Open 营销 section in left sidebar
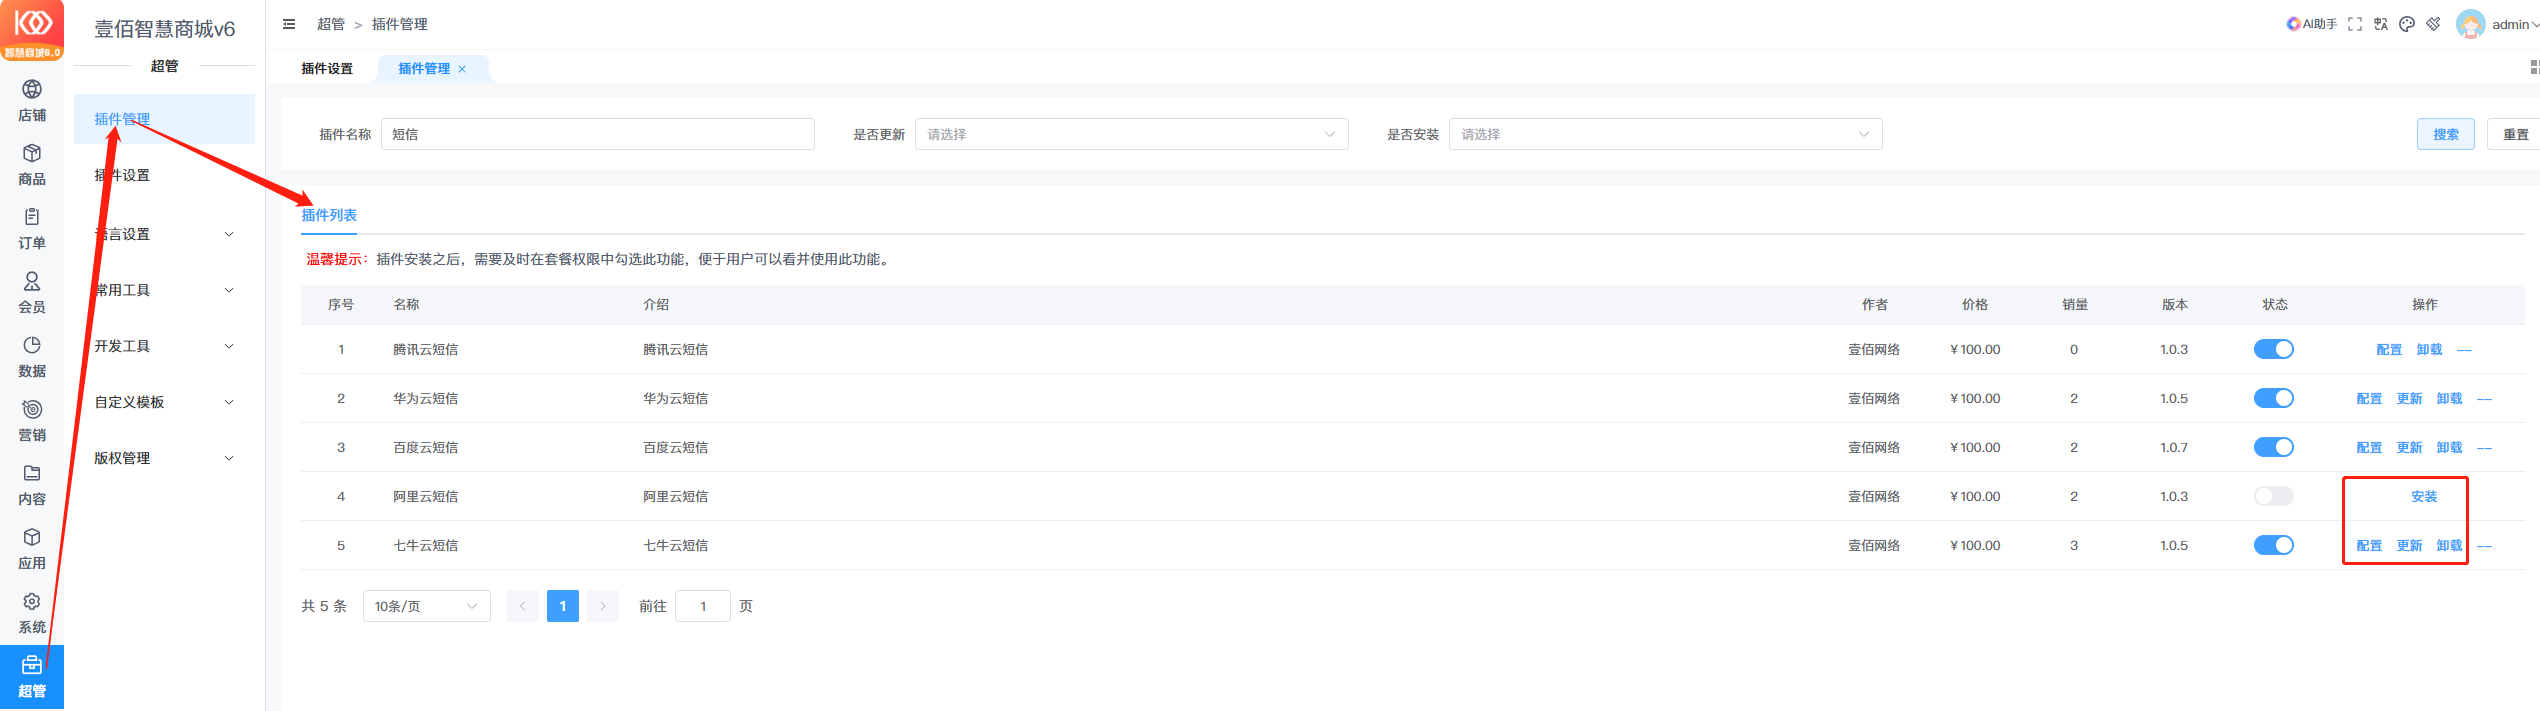Viewport: 2540px width, 711px height. 32,420
